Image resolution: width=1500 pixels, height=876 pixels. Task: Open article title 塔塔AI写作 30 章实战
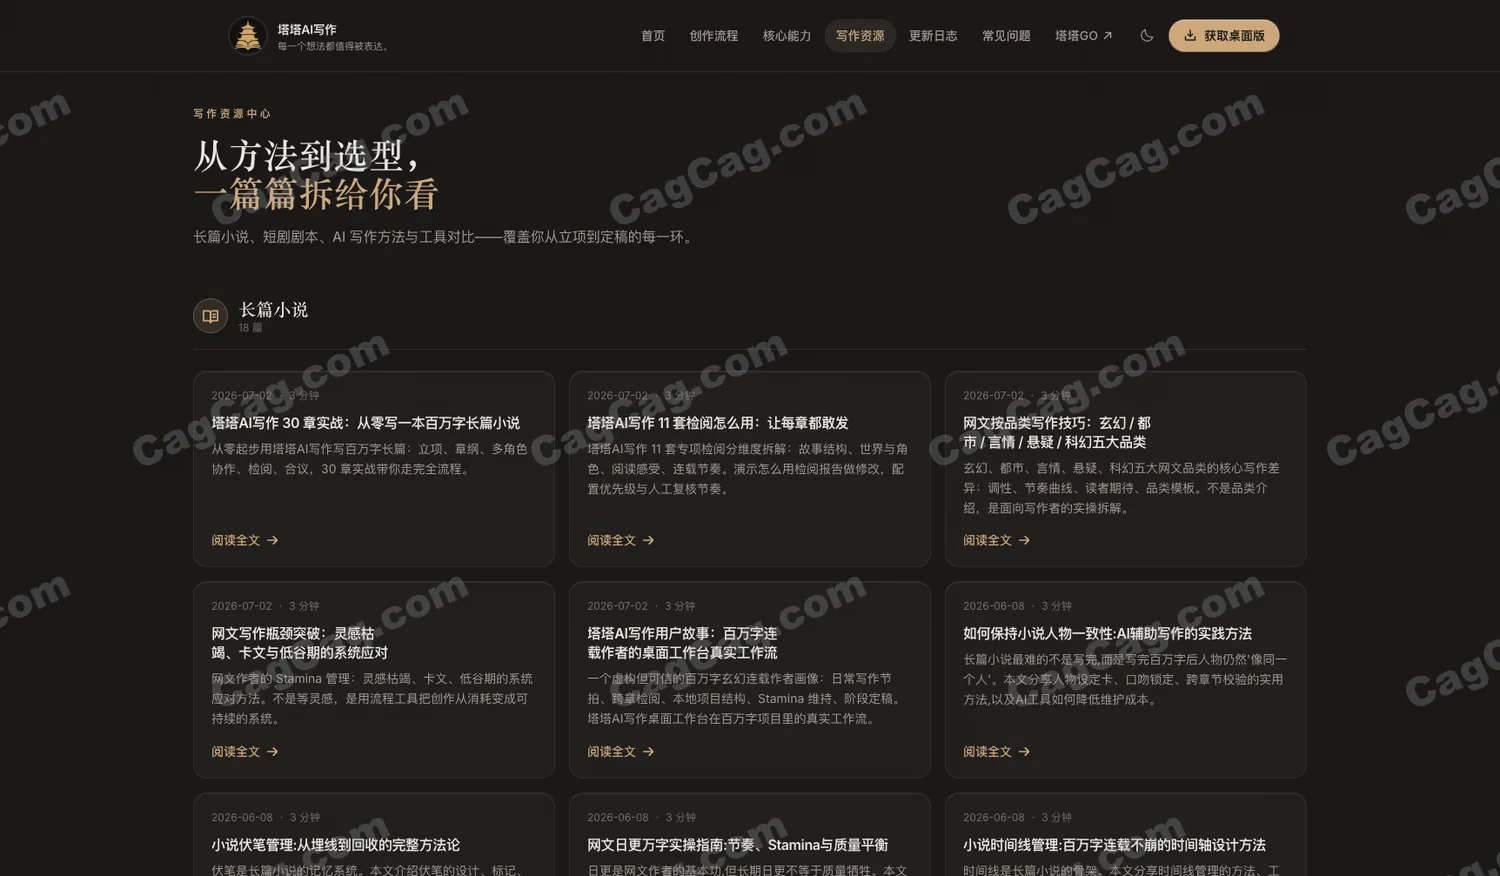point(366,424)
